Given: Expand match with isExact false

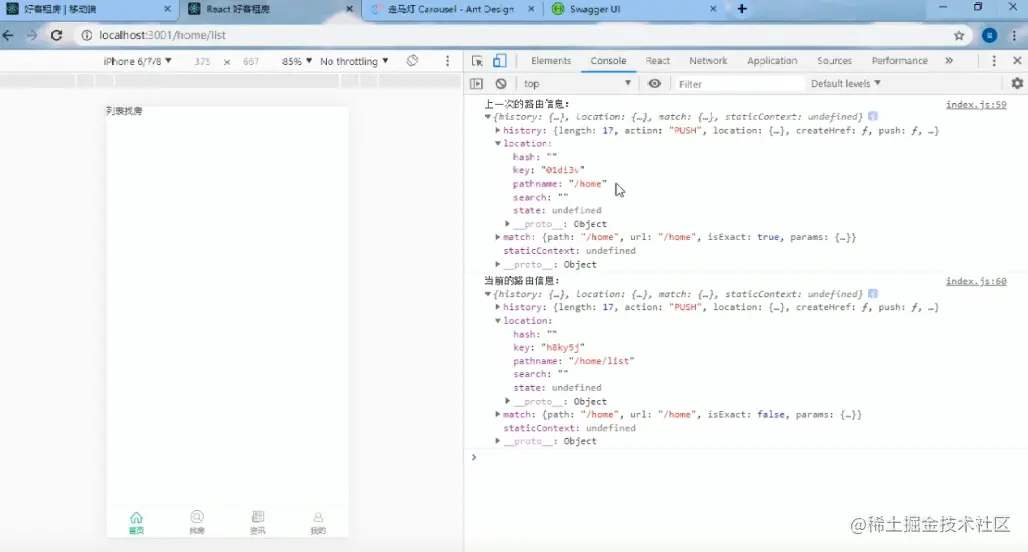Looking at the screenshot, I should coord(498,414).
